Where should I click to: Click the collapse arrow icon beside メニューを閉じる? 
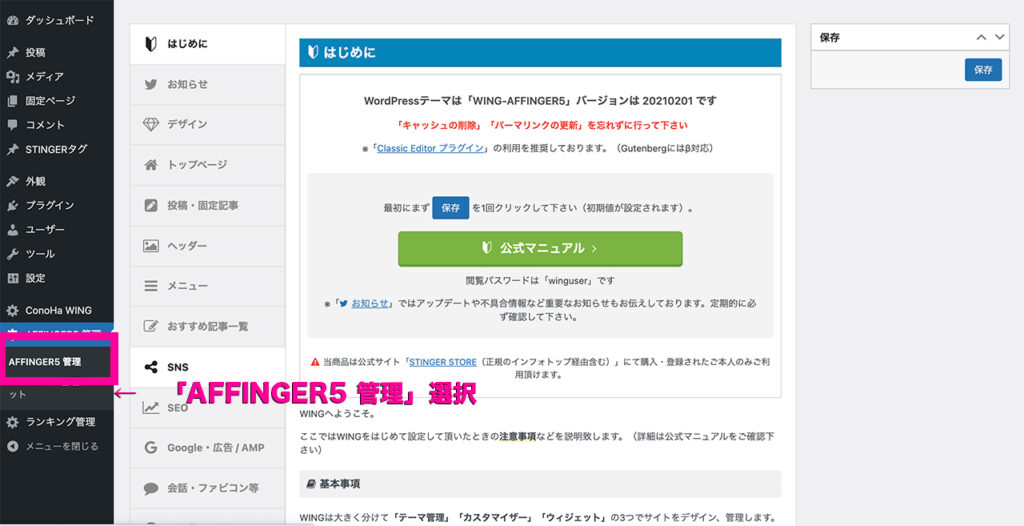pos(12,446)
